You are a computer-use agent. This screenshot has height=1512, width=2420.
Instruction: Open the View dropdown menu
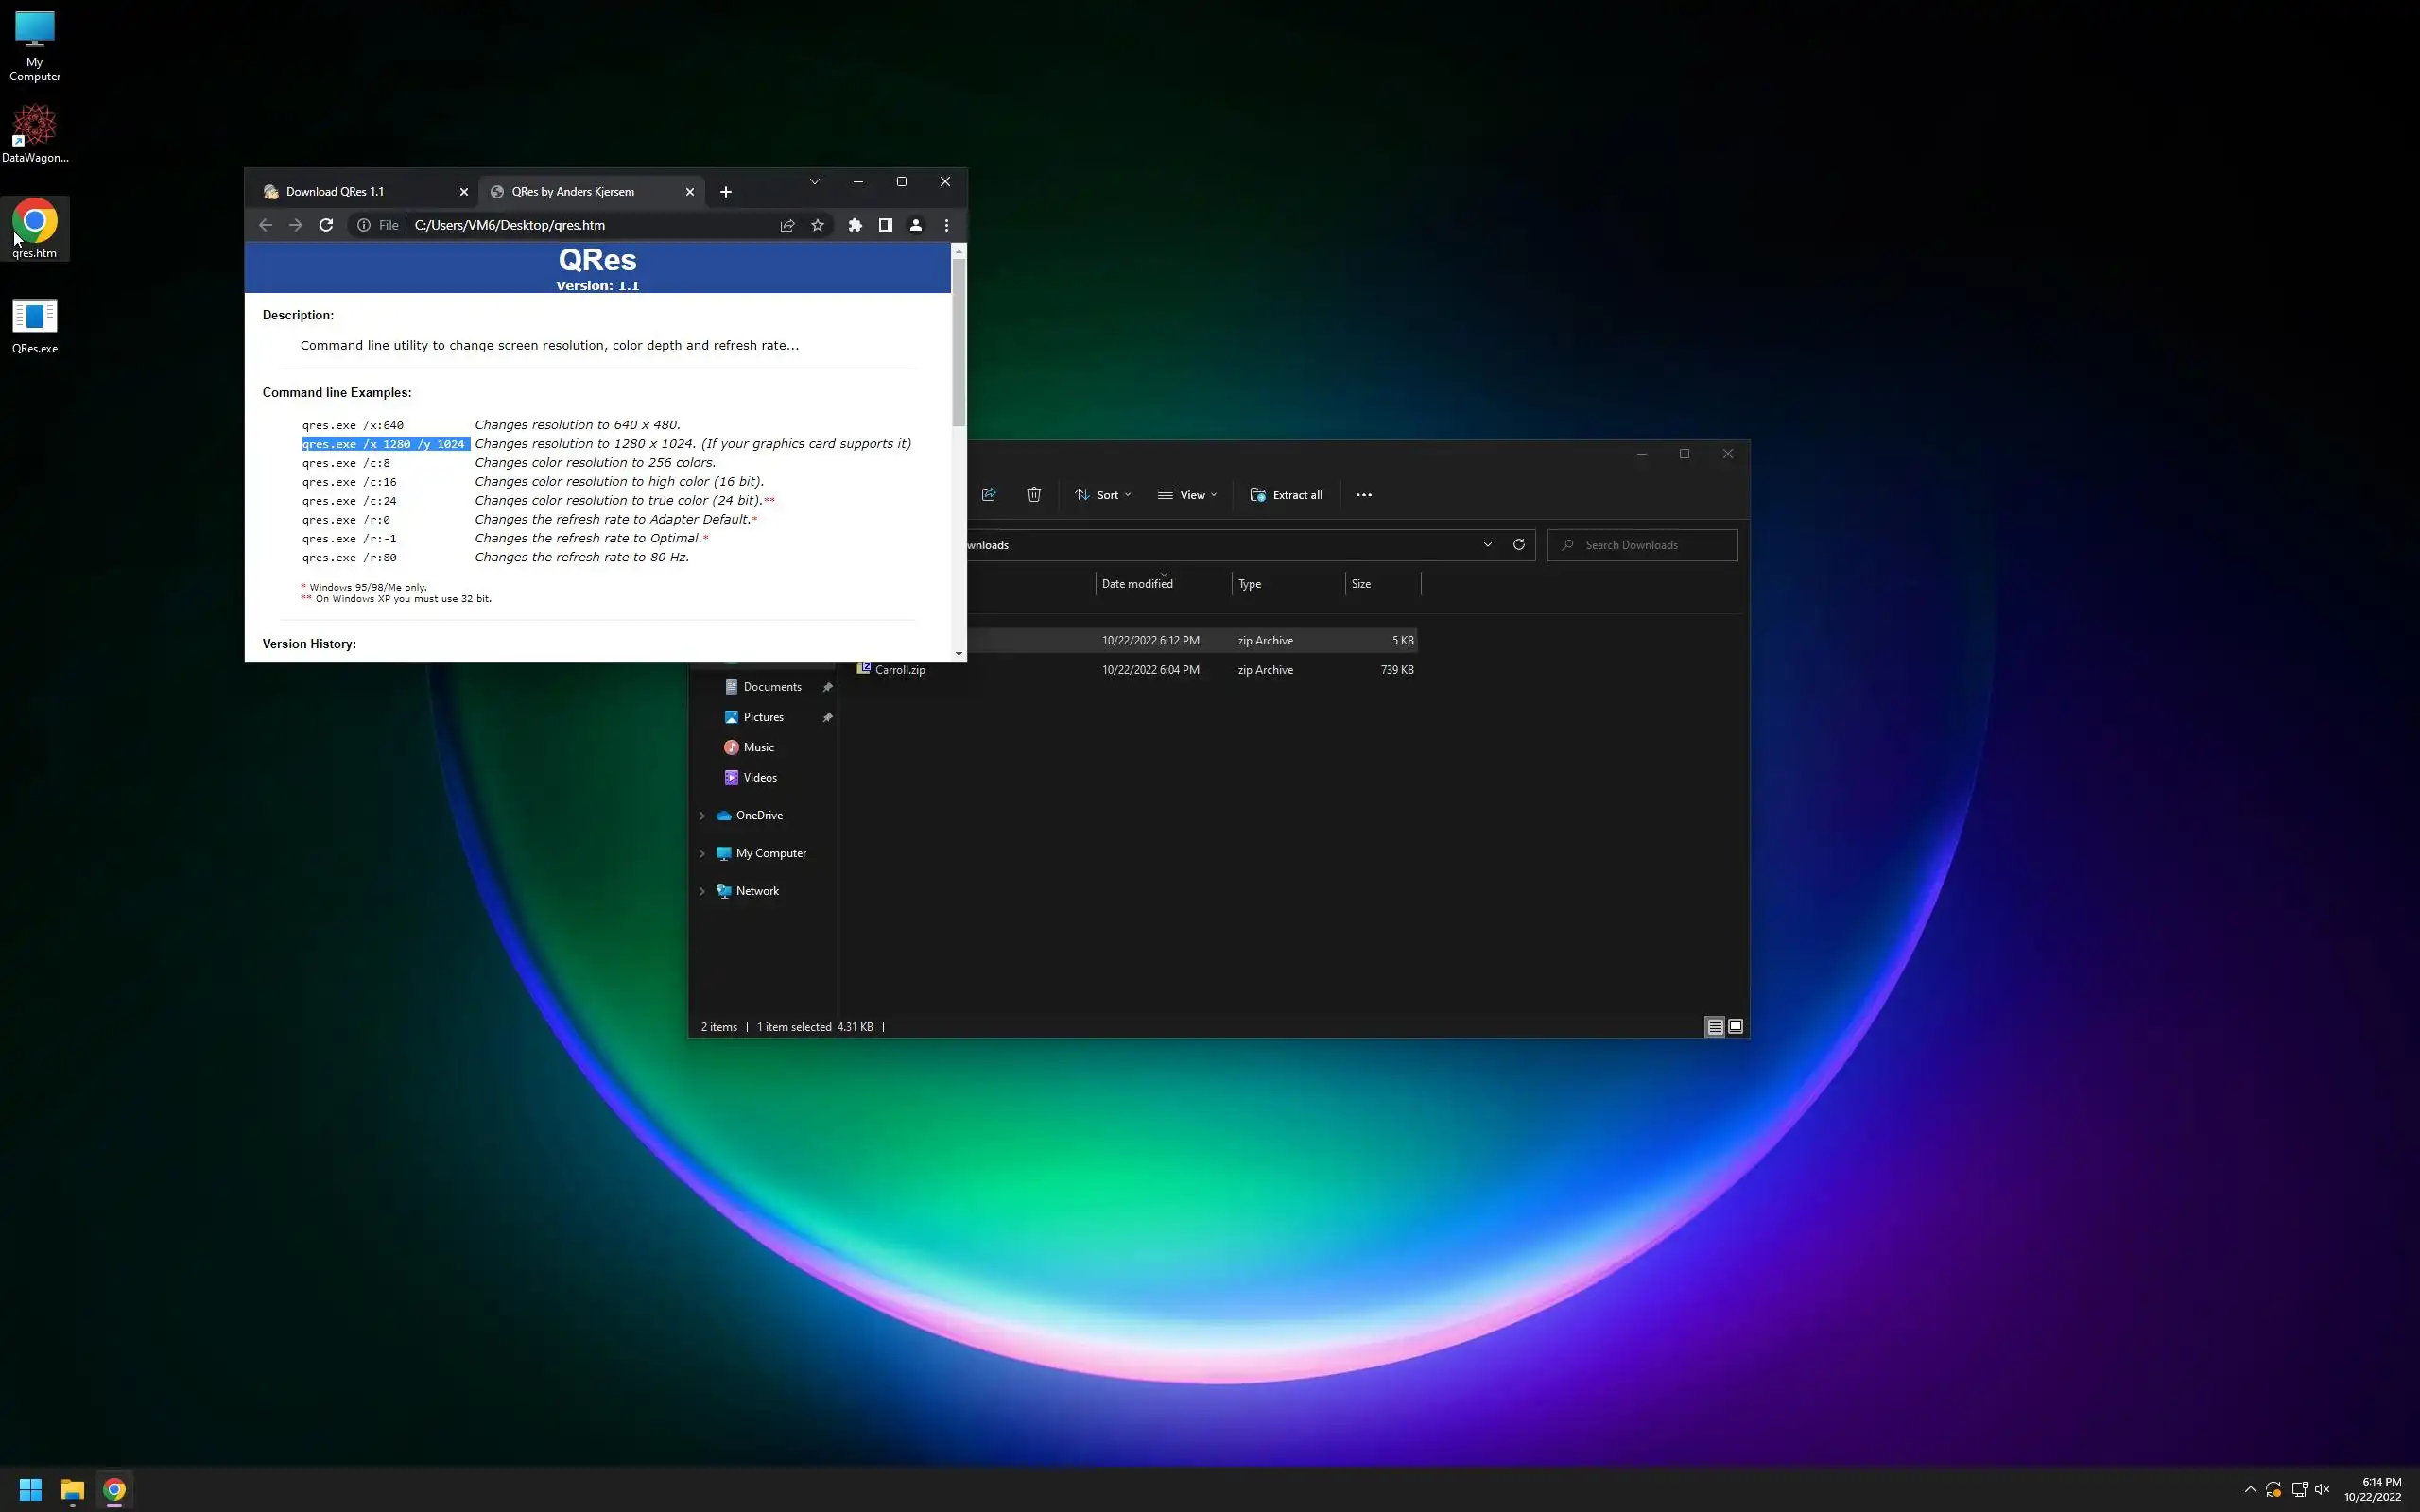(x=1187, y=495)
